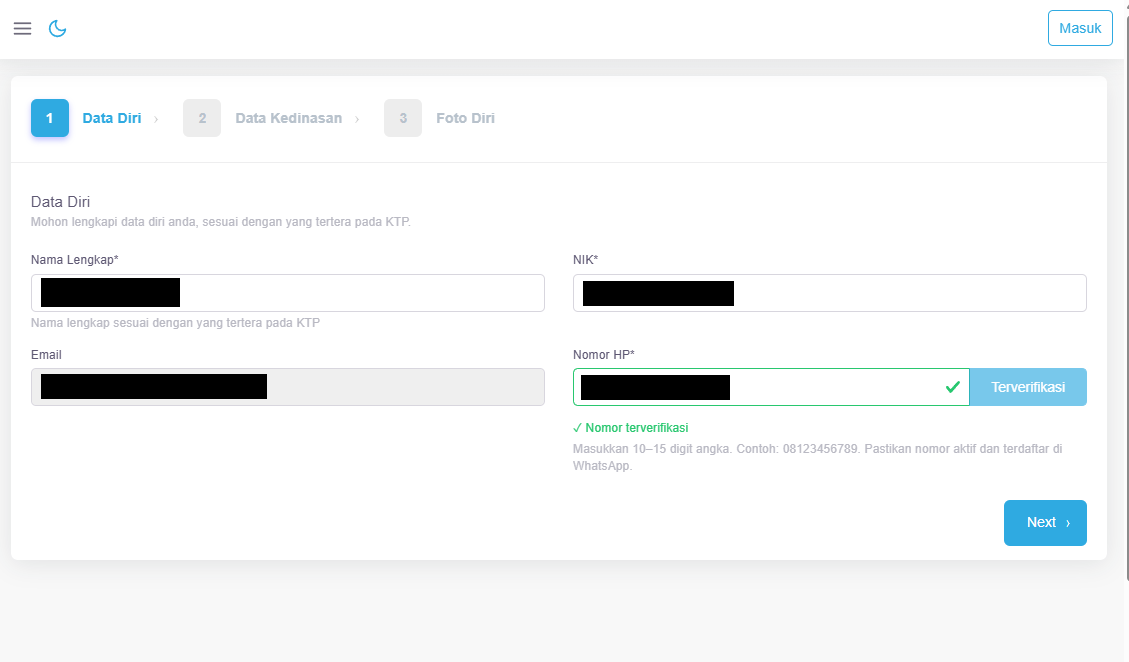The height and width of the screenshot is (662, 1129).
Task: Toggle dark mode with the moon icon
Action: click(58, 28)
